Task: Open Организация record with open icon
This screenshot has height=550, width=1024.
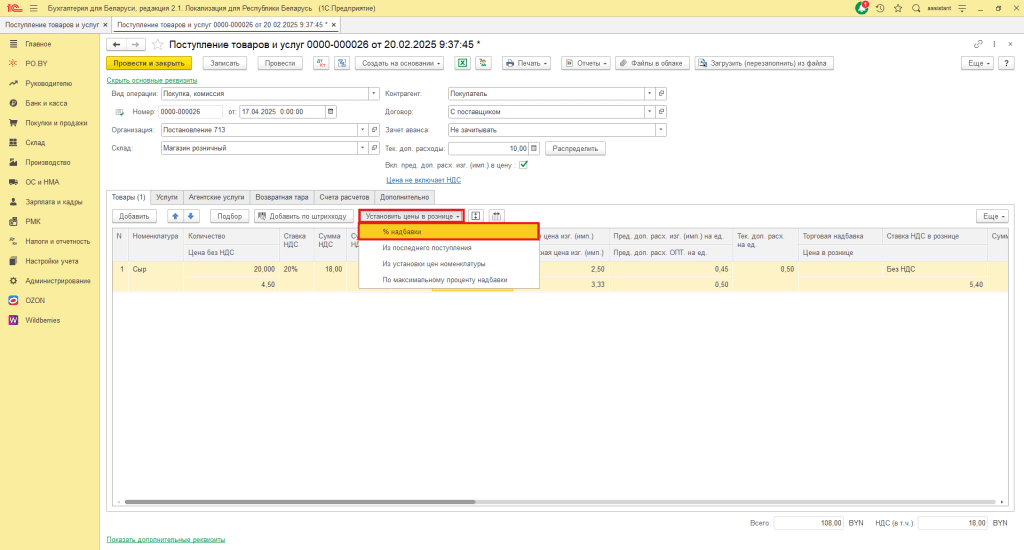Action: (374, 130)
